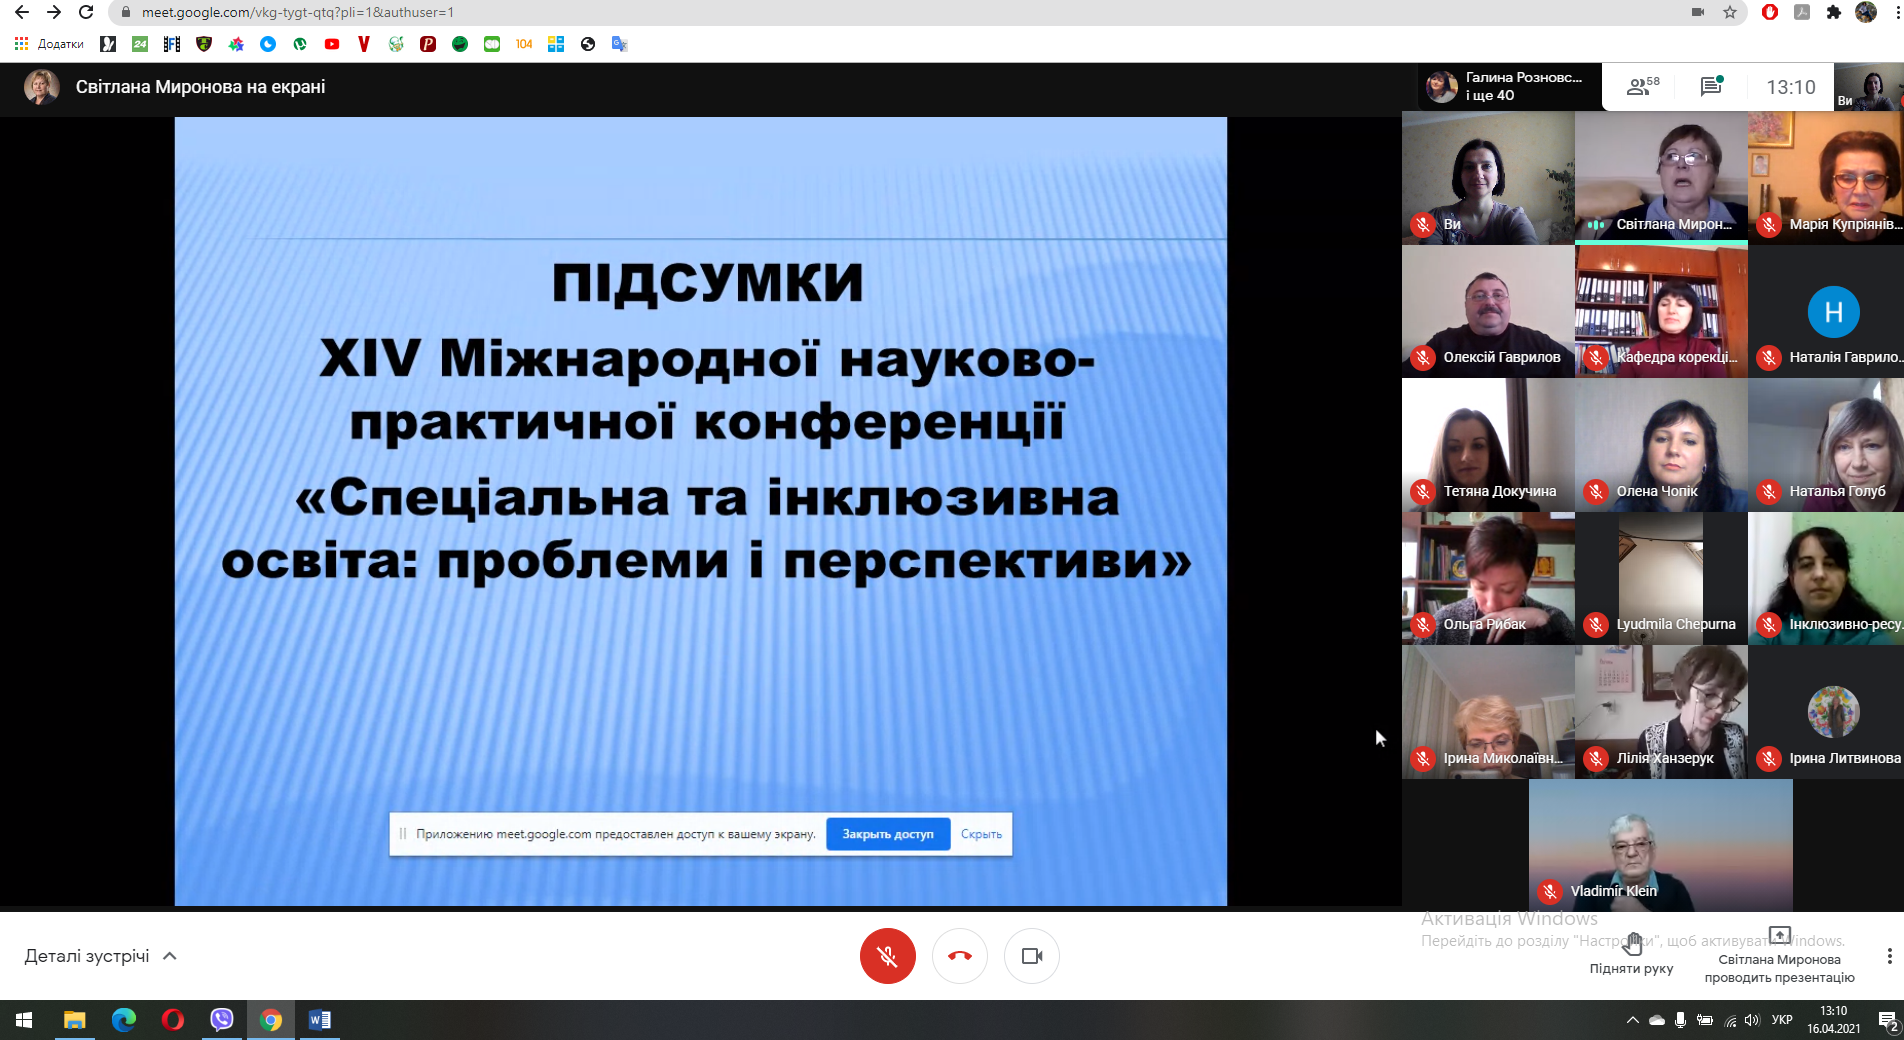1904x1040 pixels.
Task: Expand the Деталі зустрічі panel
Action: click(x=100, y=956)
